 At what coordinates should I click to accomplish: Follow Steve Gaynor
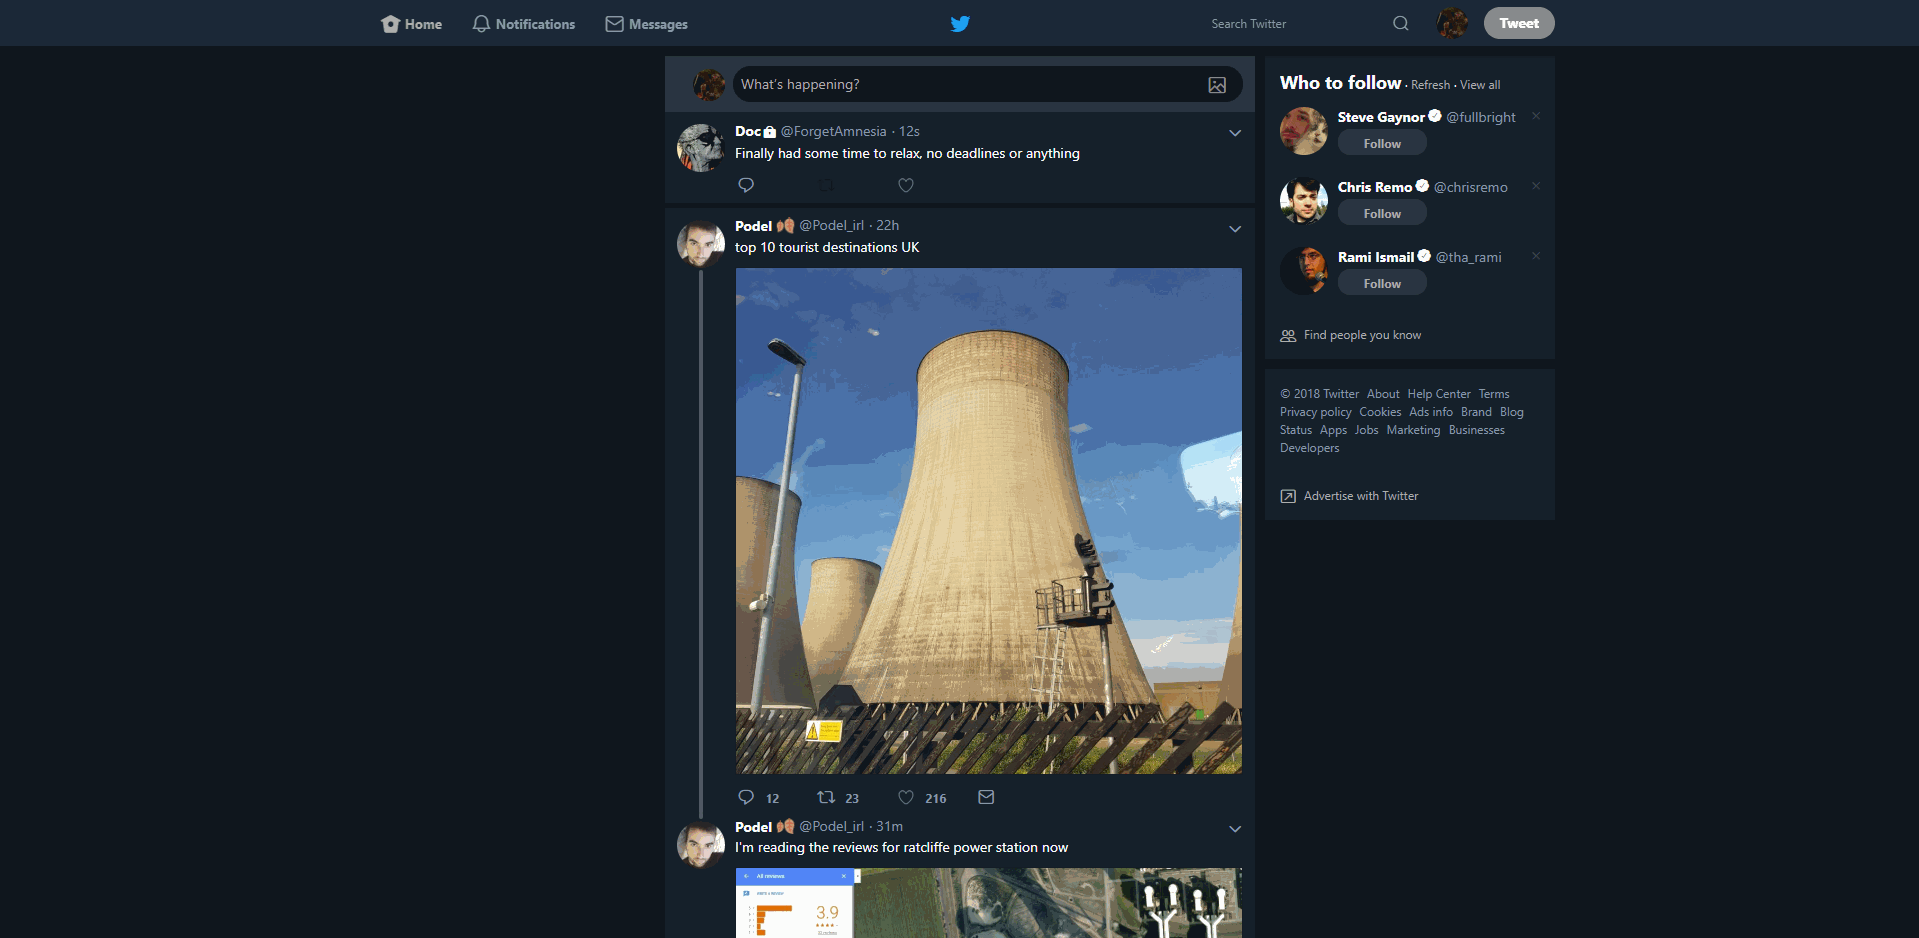coord(1382,144)
